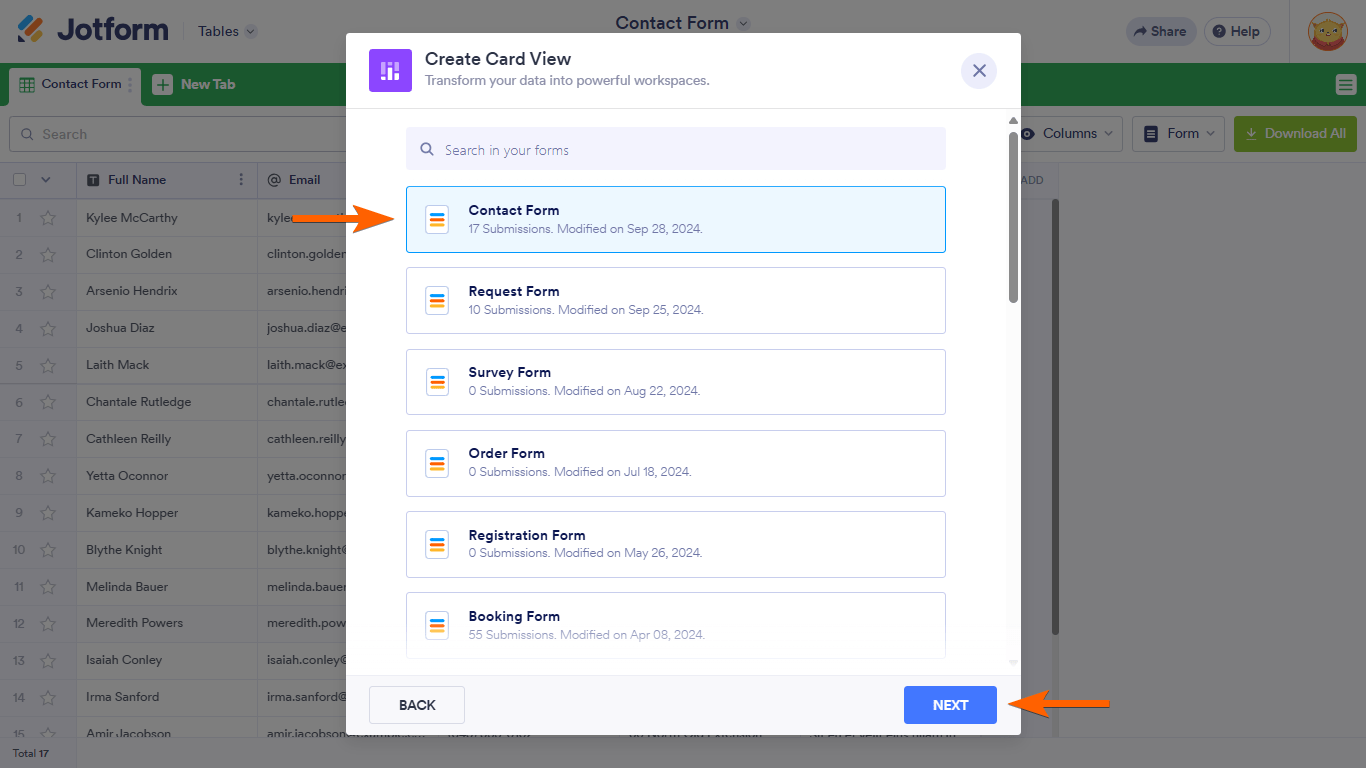Select Booking Form in the list
This screenshot has height=768, width=1366.
676,625
